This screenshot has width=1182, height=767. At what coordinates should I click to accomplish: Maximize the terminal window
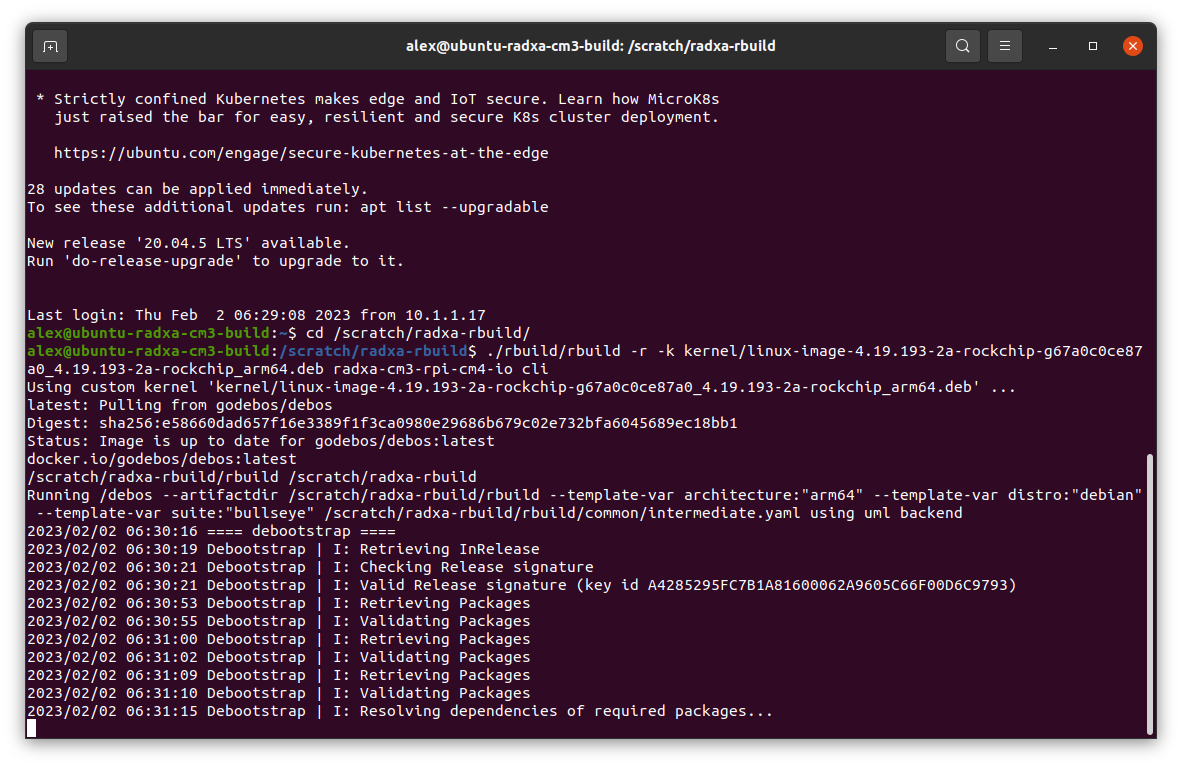click(1093, 46)
